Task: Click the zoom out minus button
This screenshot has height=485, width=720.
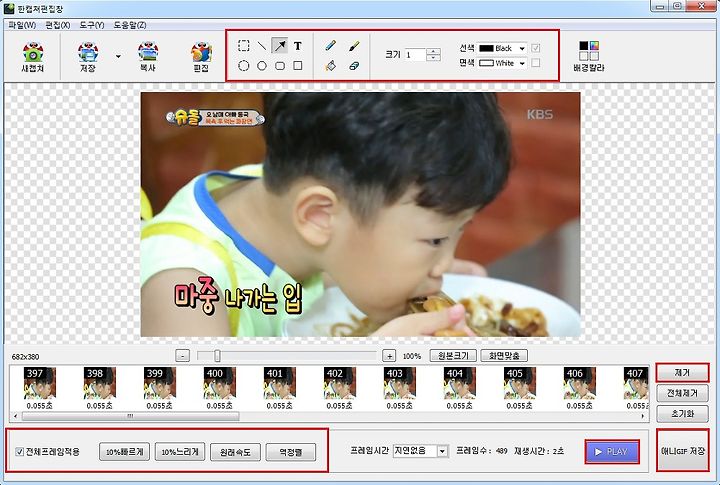Action: [183, 356]
